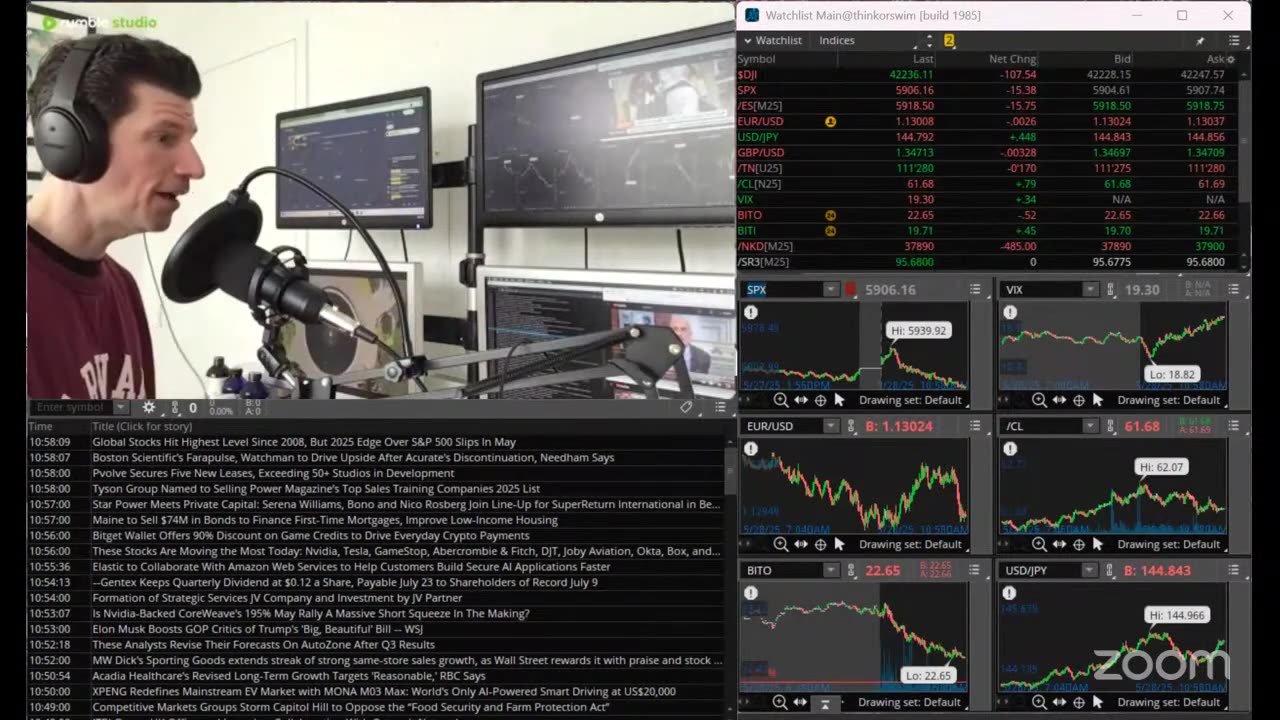Toggle the chain link icon on /CL chart
The image size is (1280, 720).
pyautogui.click(x=1111, y=426)
